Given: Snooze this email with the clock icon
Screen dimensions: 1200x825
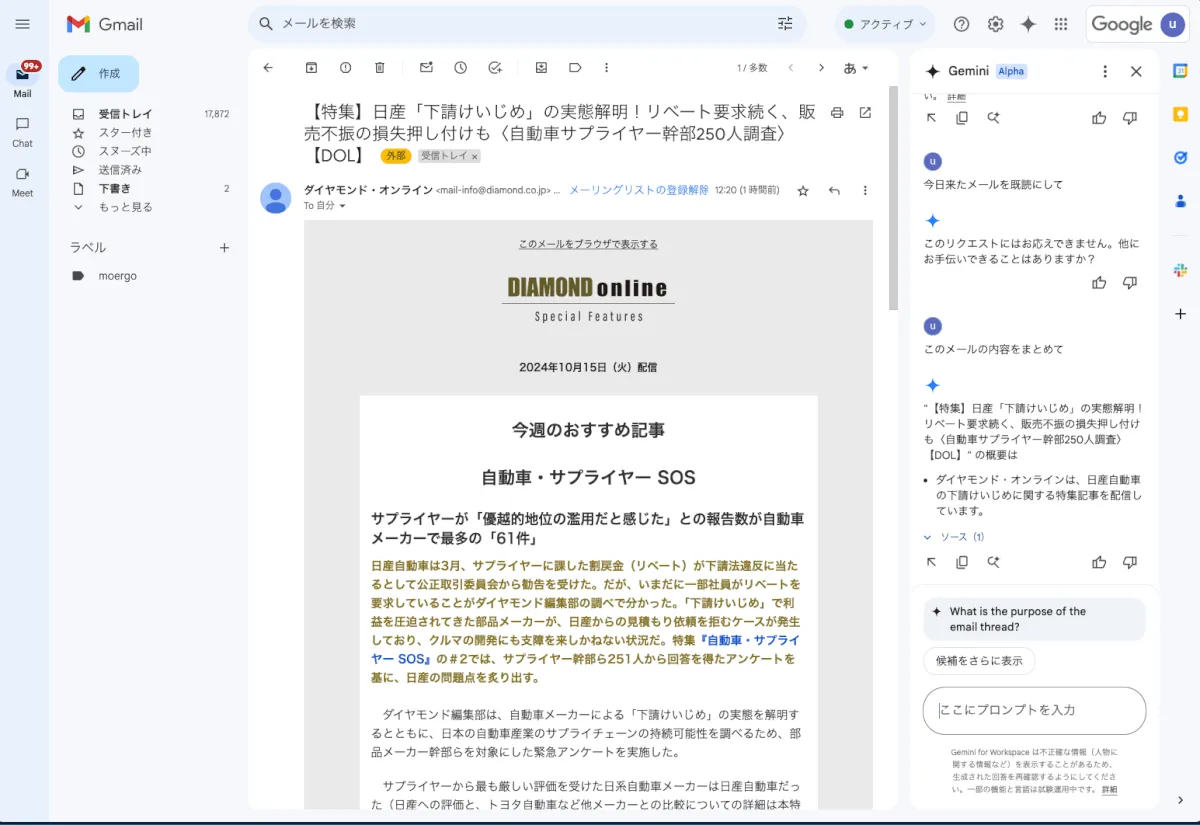Looking at the screenshot, I should pyautogui.click(x=460, y=68).
